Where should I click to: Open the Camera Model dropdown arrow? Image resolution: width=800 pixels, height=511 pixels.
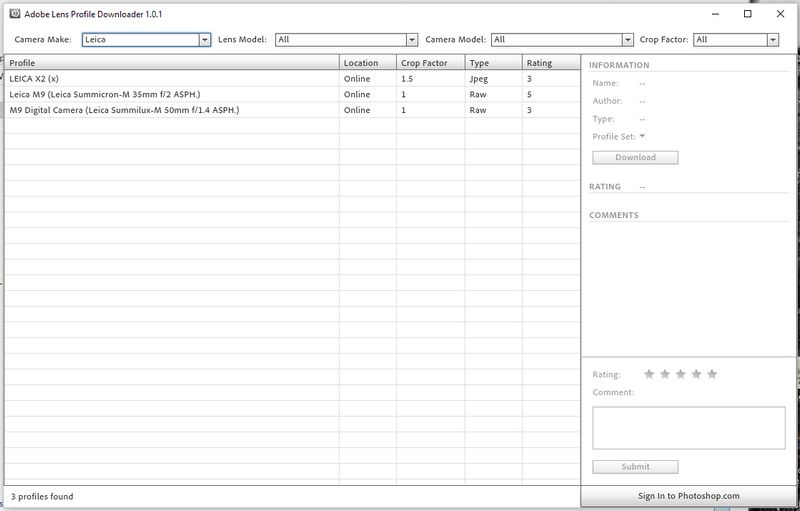[x=628, y=40]
